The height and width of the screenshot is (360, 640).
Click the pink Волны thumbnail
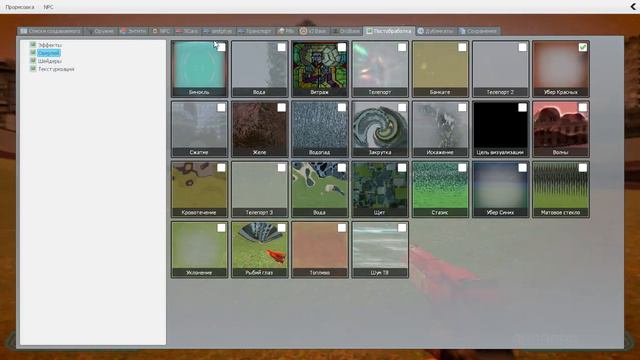[x=561, y=129]
